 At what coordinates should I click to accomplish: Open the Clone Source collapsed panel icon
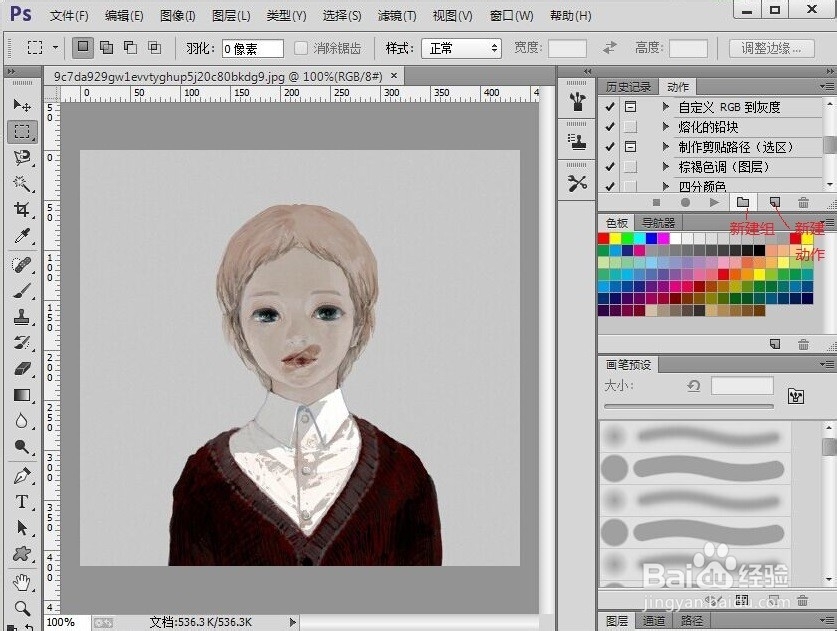pos(577,141)
